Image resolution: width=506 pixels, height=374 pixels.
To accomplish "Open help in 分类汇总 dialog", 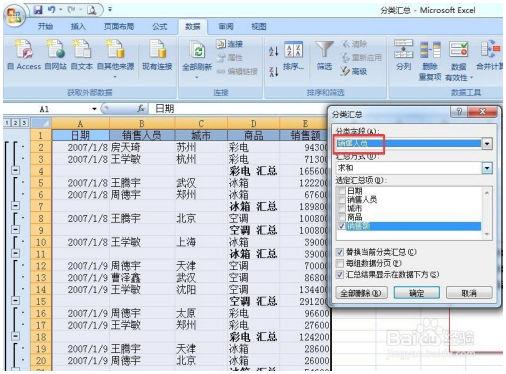I will coord(459,112).
